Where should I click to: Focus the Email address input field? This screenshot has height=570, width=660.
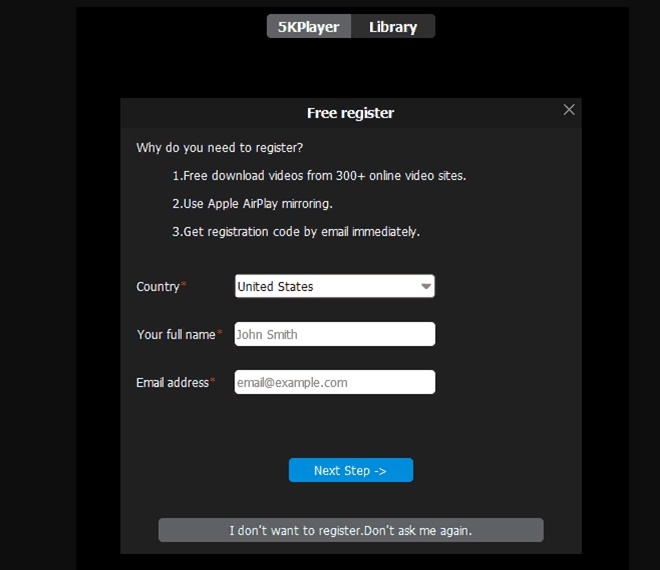[335, 382]
